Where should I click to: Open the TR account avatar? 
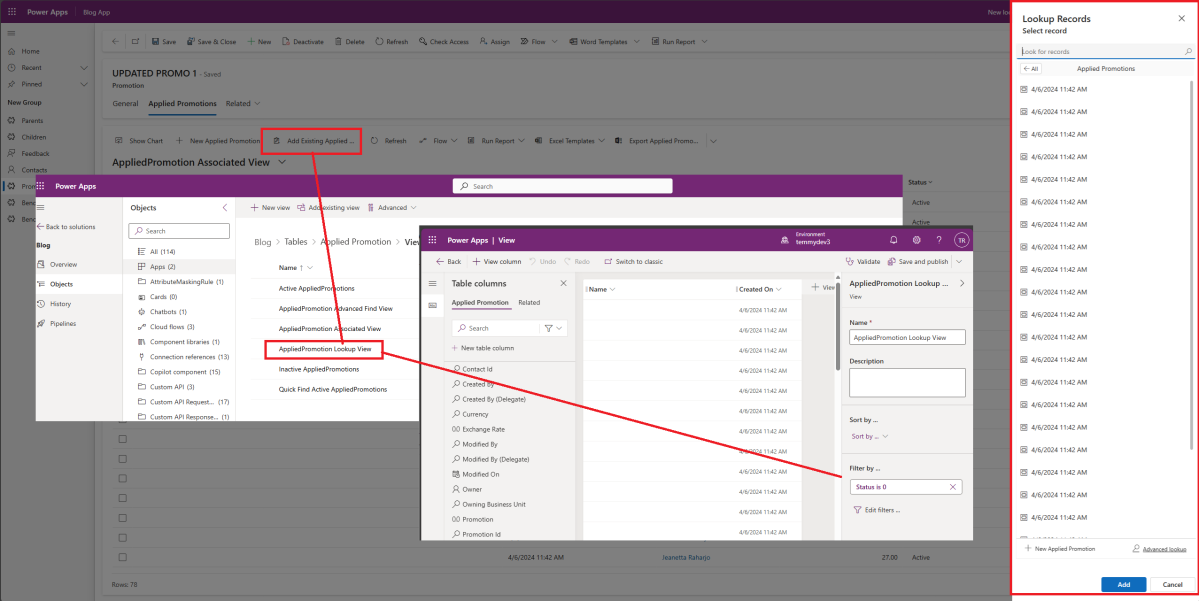tap(961, 240)
